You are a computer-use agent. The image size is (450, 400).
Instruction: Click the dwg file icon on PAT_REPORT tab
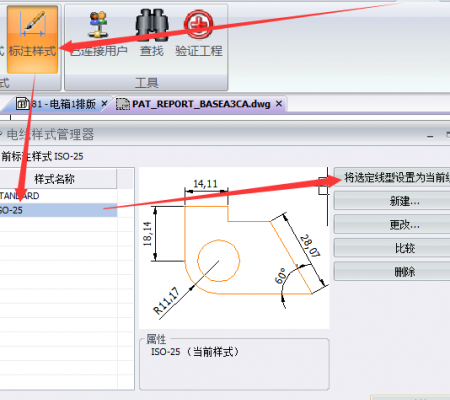(x=123, y=104)
